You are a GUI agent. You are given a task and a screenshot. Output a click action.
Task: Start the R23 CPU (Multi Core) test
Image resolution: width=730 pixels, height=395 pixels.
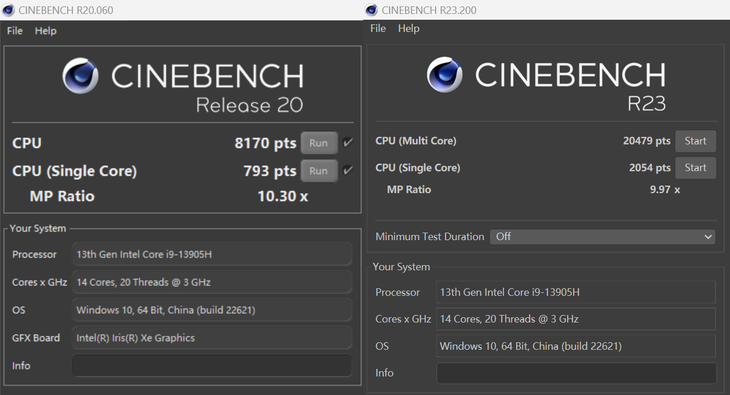click(696, 141)
